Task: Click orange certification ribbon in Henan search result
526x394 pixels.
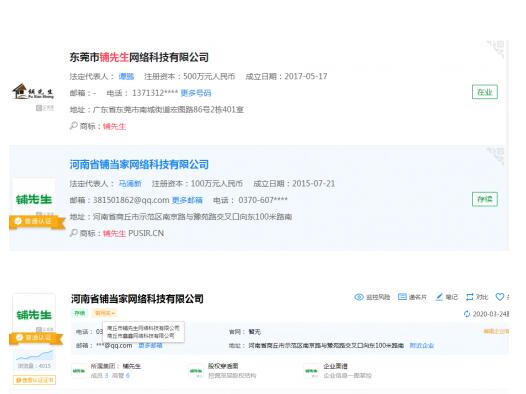Action: [x=37, y=222]
